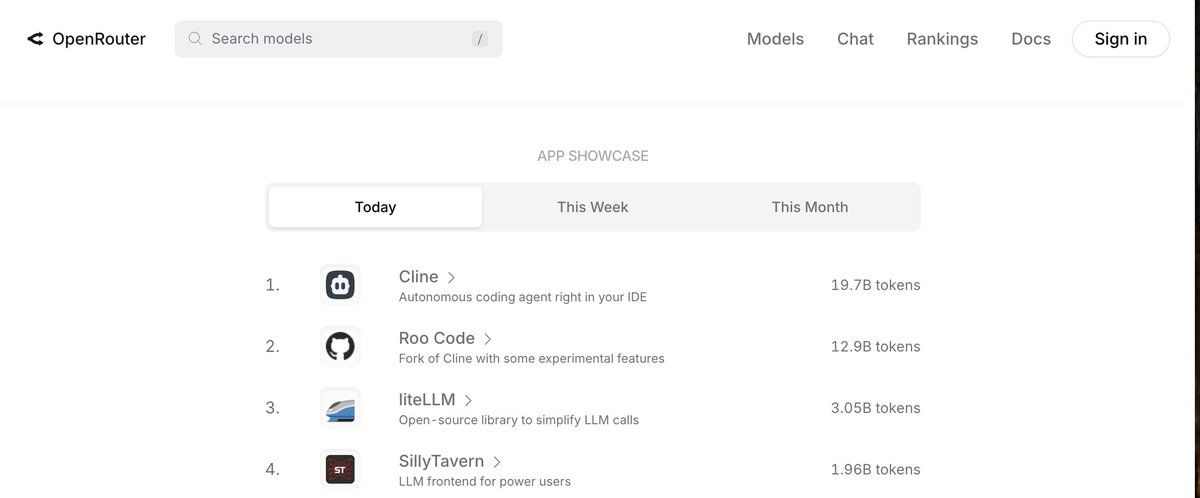Click the rank number 1. beside Cline

(x=272, y=285)
